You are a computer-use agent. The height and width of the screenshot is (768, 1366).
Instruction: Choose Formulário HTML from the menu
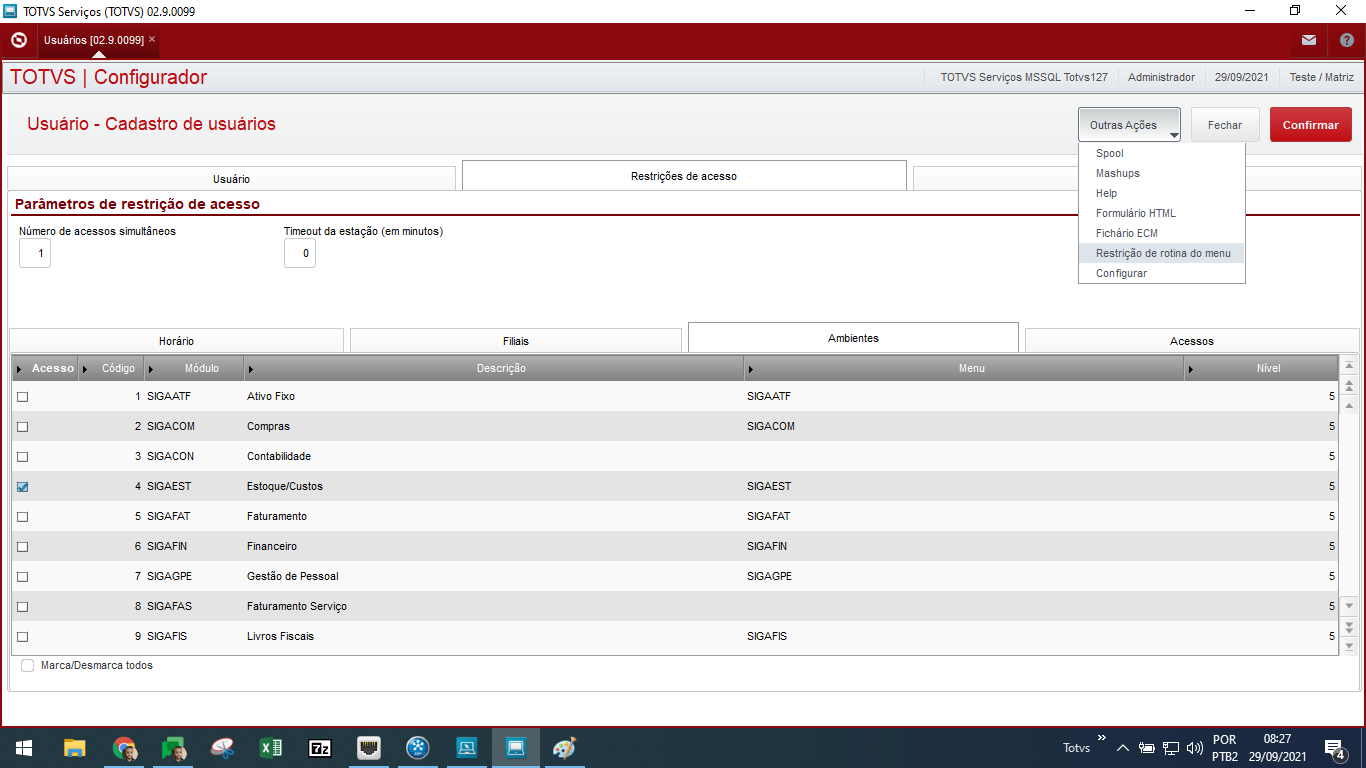(1162, 213)
